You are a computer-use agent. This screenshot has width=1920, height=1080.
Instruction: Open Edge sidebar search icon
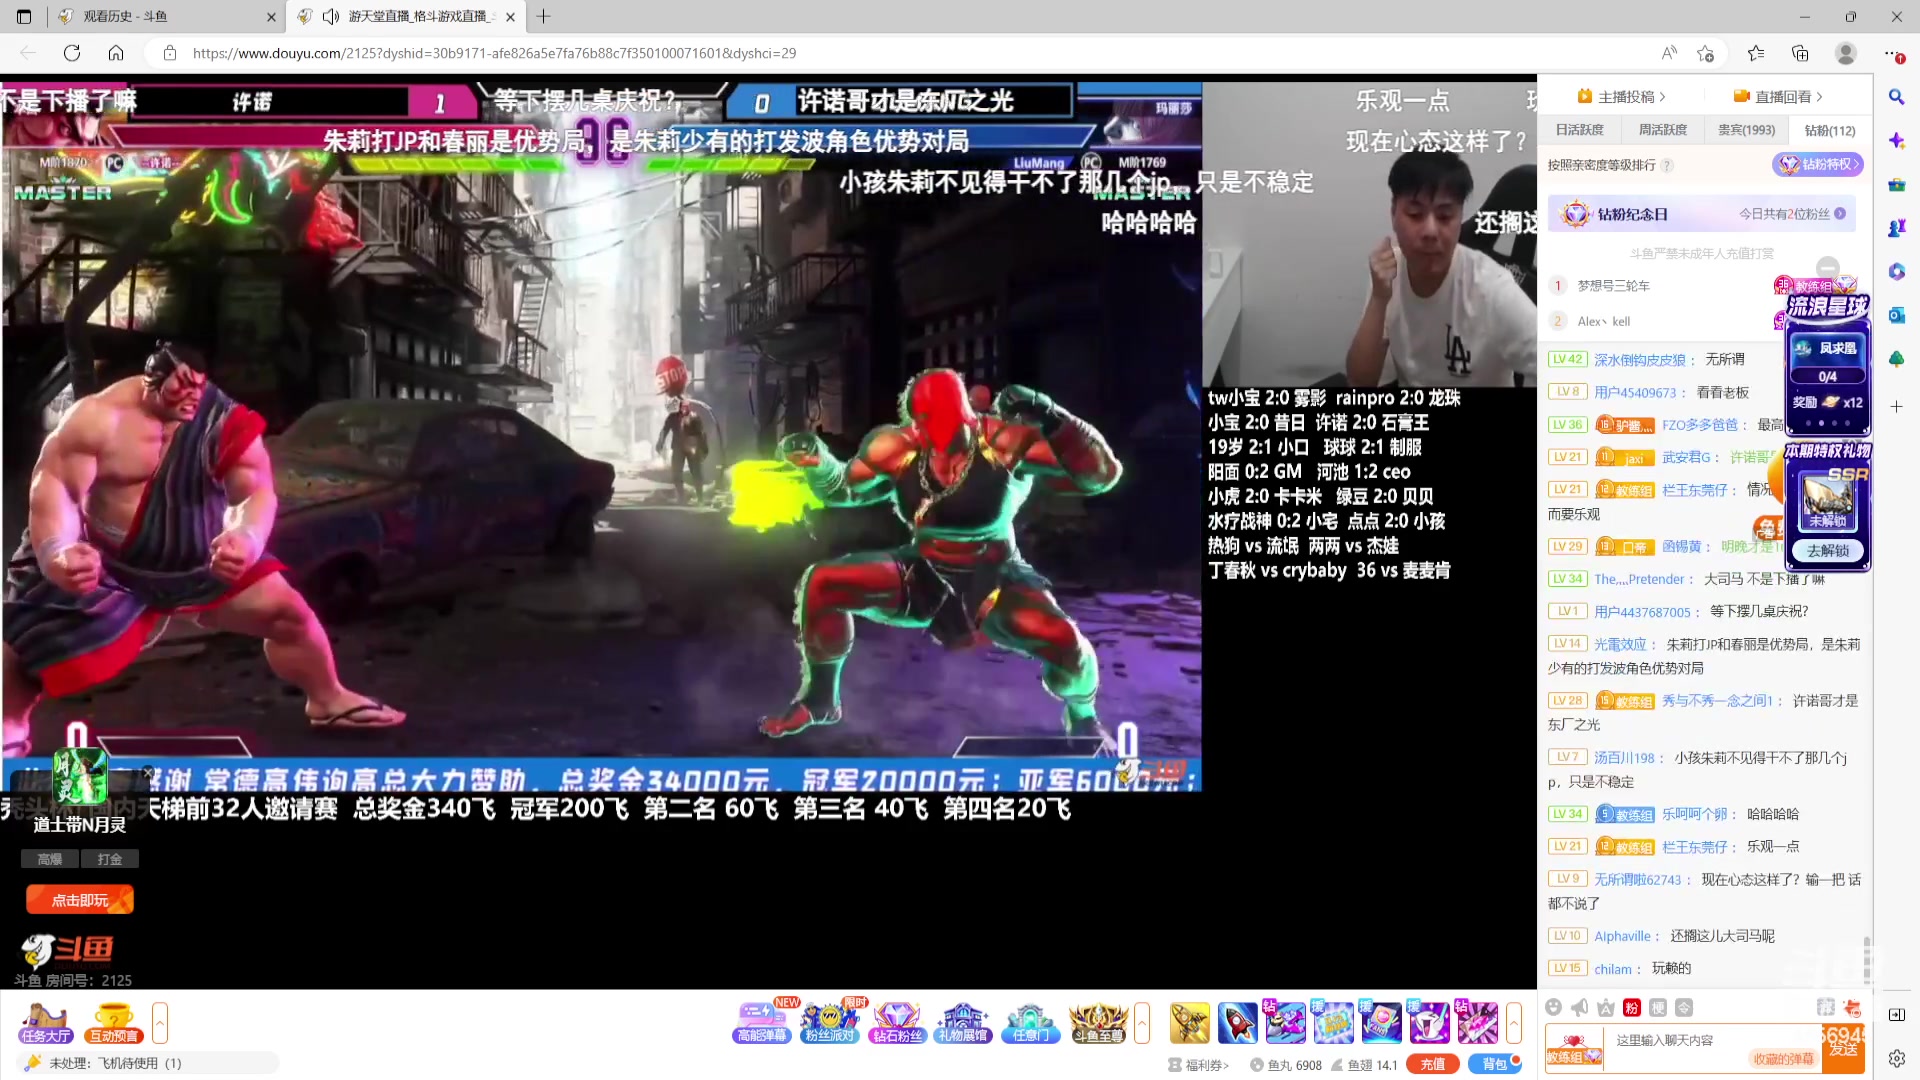coord(1896,97)
